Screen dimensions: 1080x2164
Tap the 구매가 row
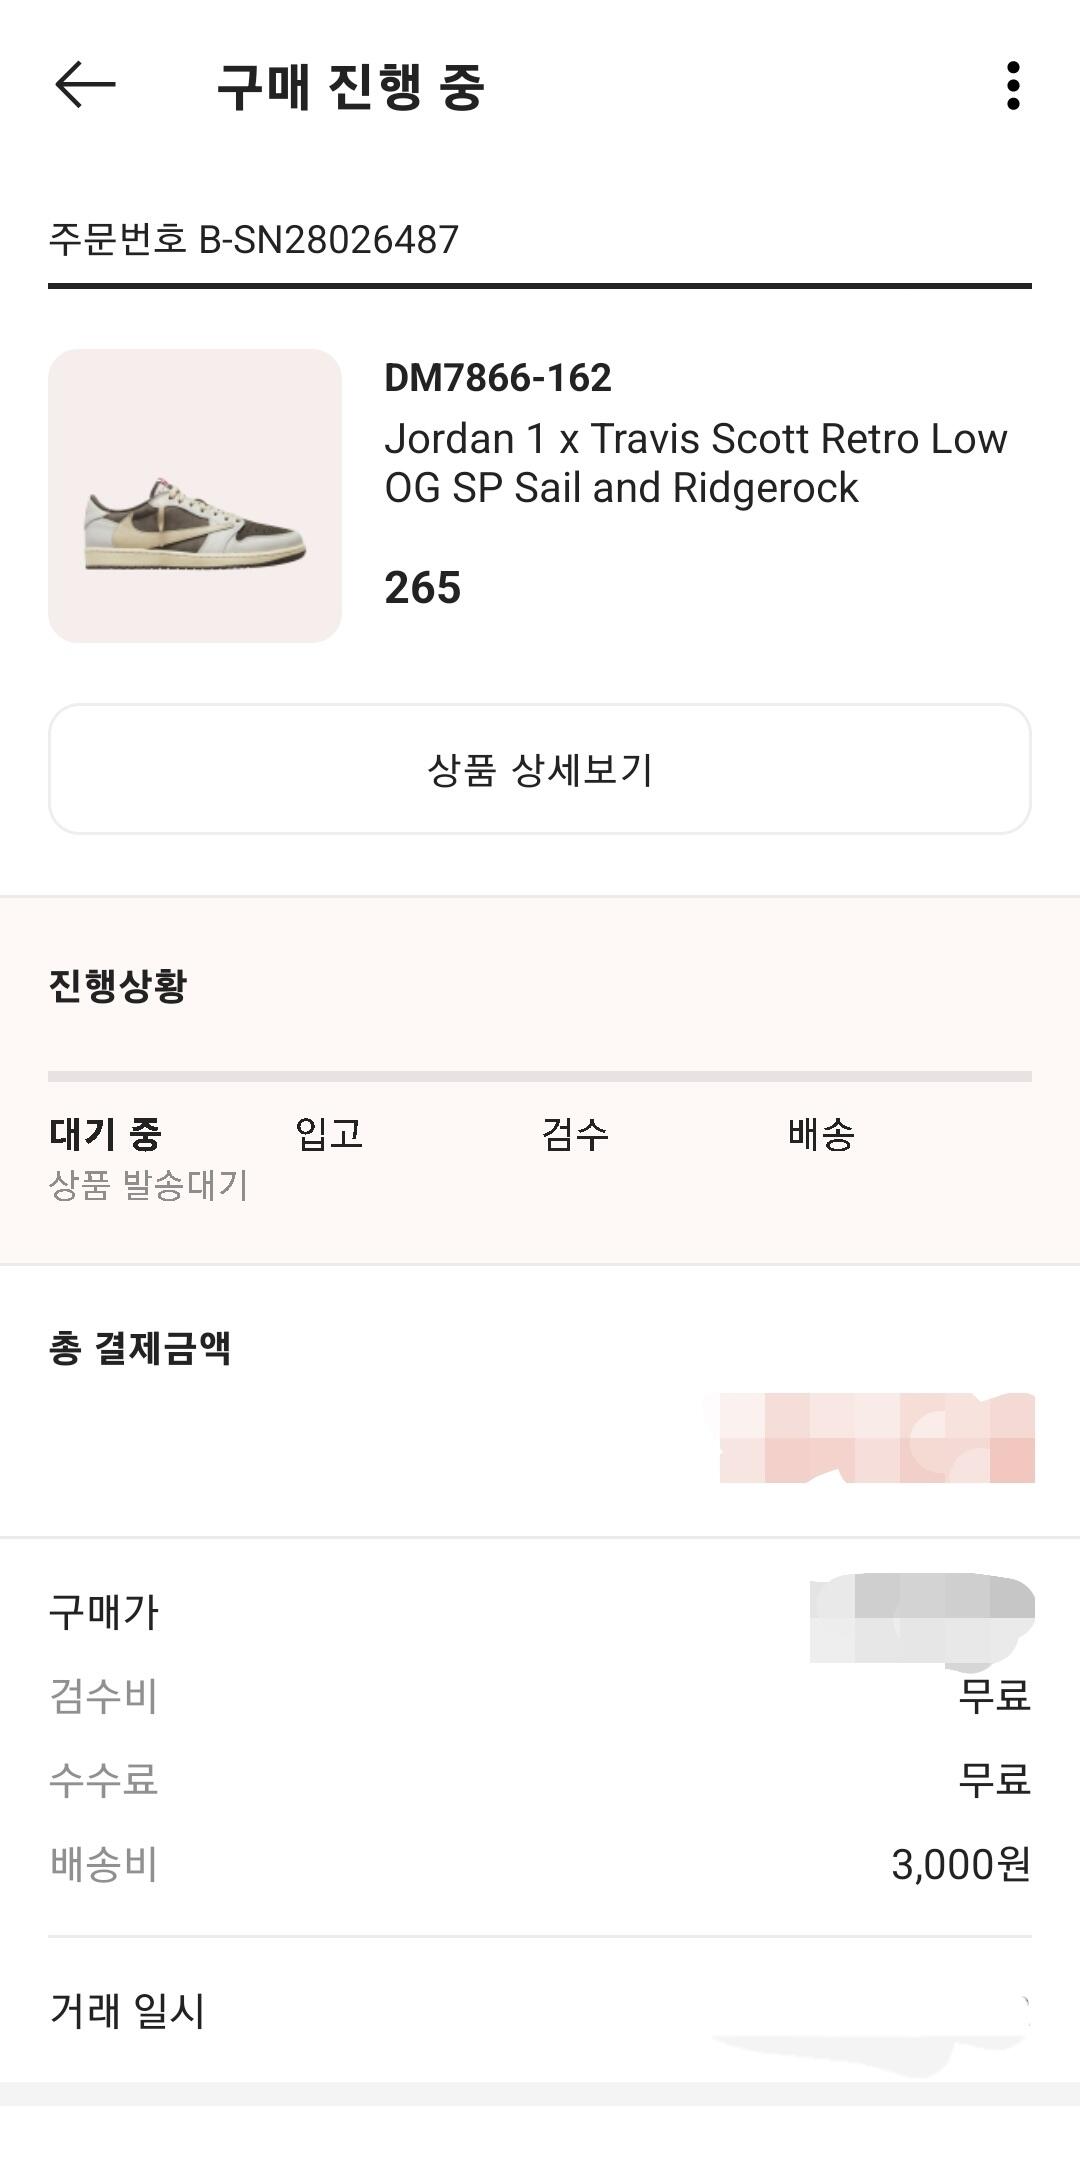[540, 1612]
